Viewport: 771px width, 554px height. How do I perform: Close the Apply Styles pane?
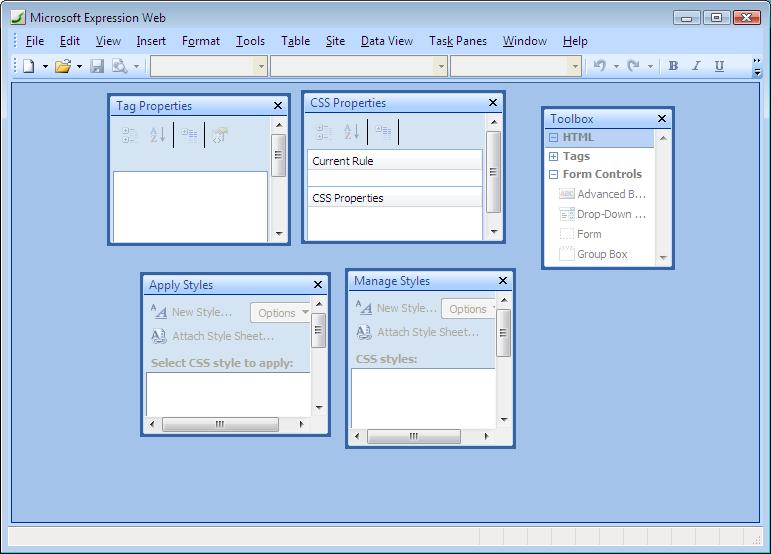tap(318, 285)
